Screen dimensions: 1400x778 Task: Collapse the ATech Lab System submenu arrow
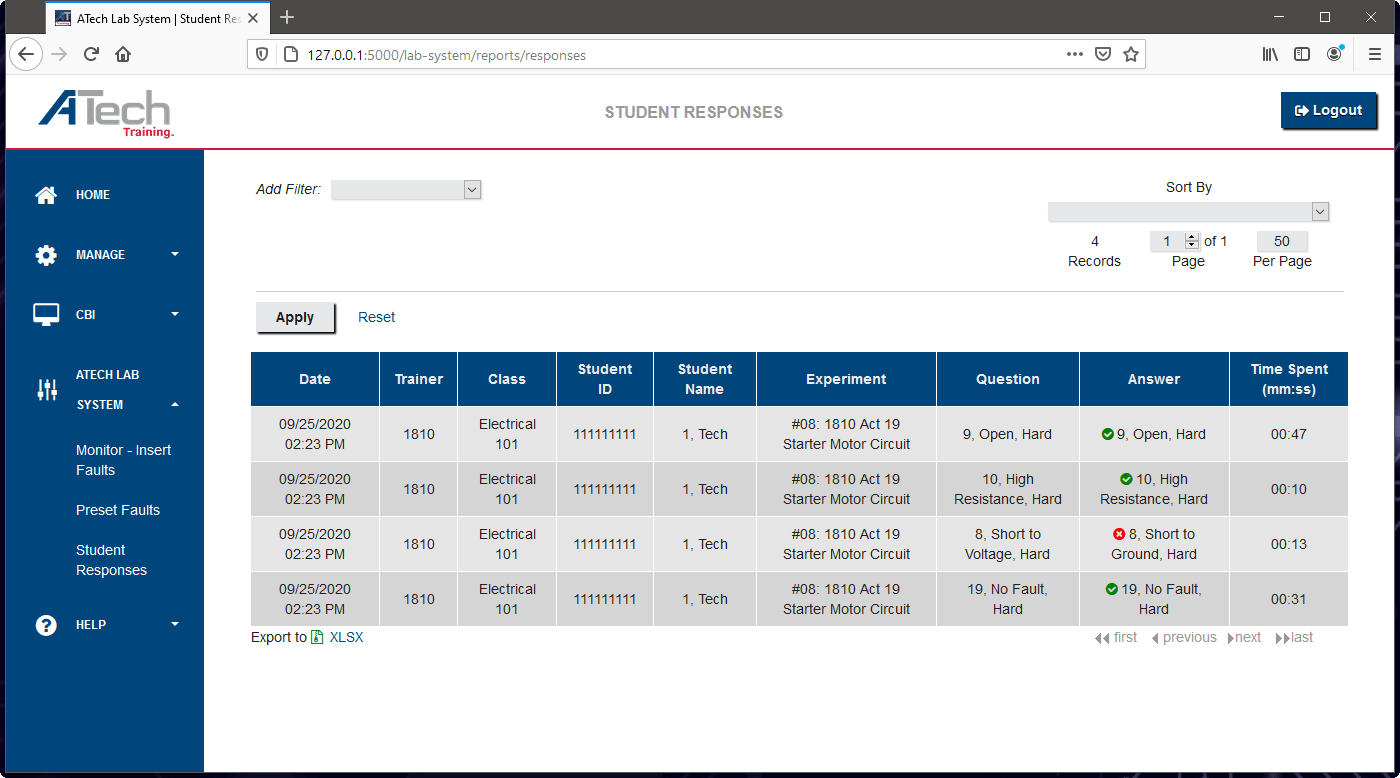(175, 405)
